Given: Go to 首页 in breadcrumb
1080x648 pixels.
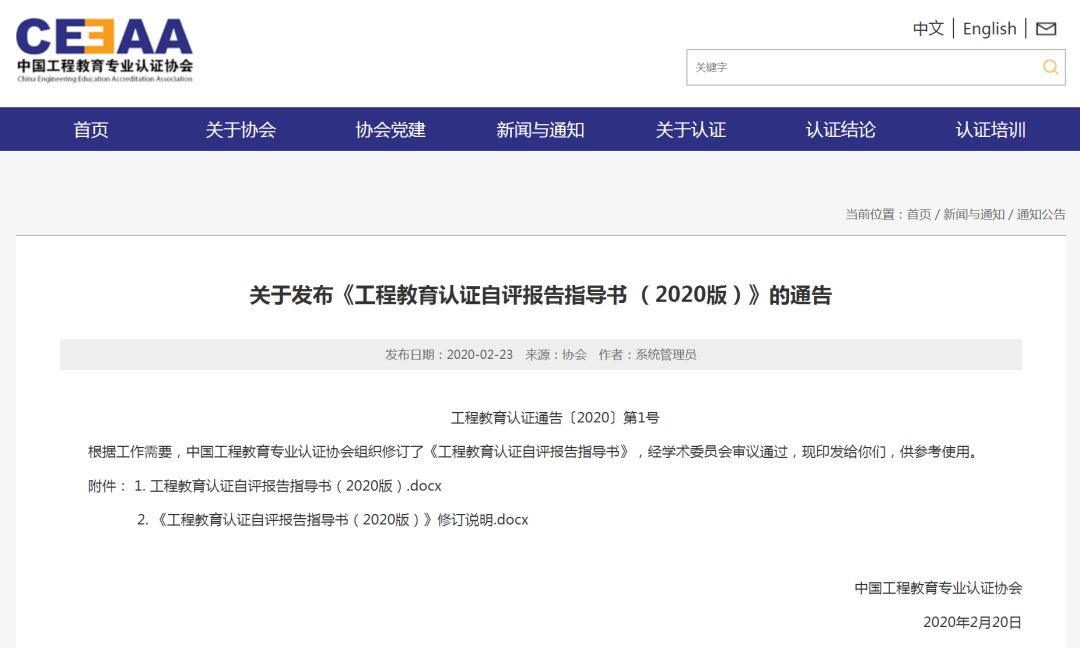Looking at the screenshot, I should [x=919, y=214].
